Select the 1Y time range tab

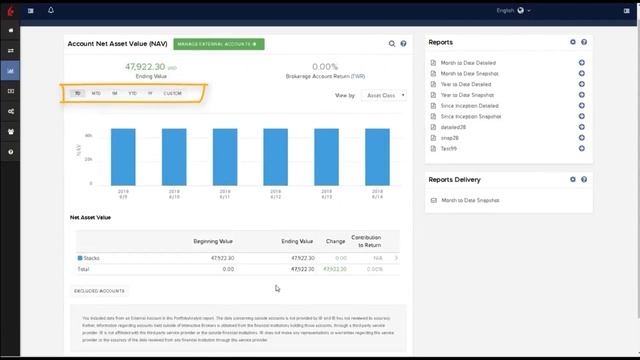pos(150,93)
